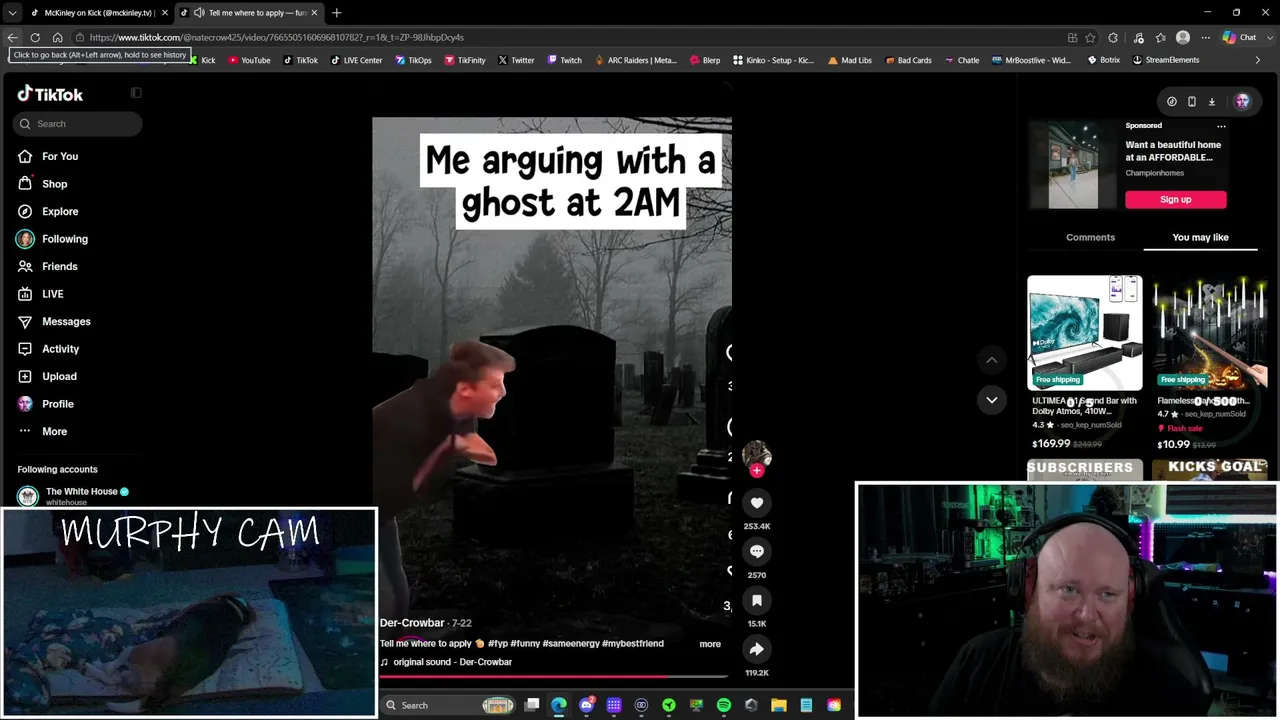Image resolution: width=1280 pixels, height=720 pixels.
Task: Open the StreamElements bookmark
Action: [x=1165, y=60]
